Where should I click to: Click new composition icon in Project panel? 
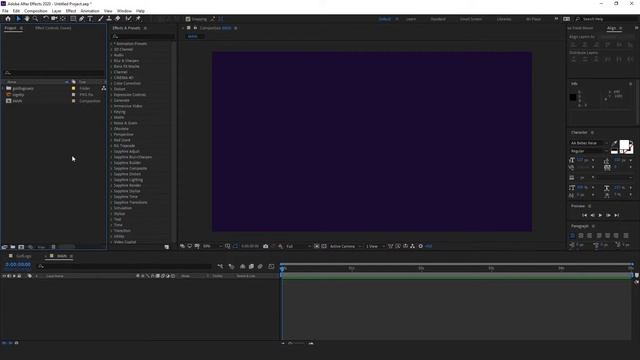point(21,247)
